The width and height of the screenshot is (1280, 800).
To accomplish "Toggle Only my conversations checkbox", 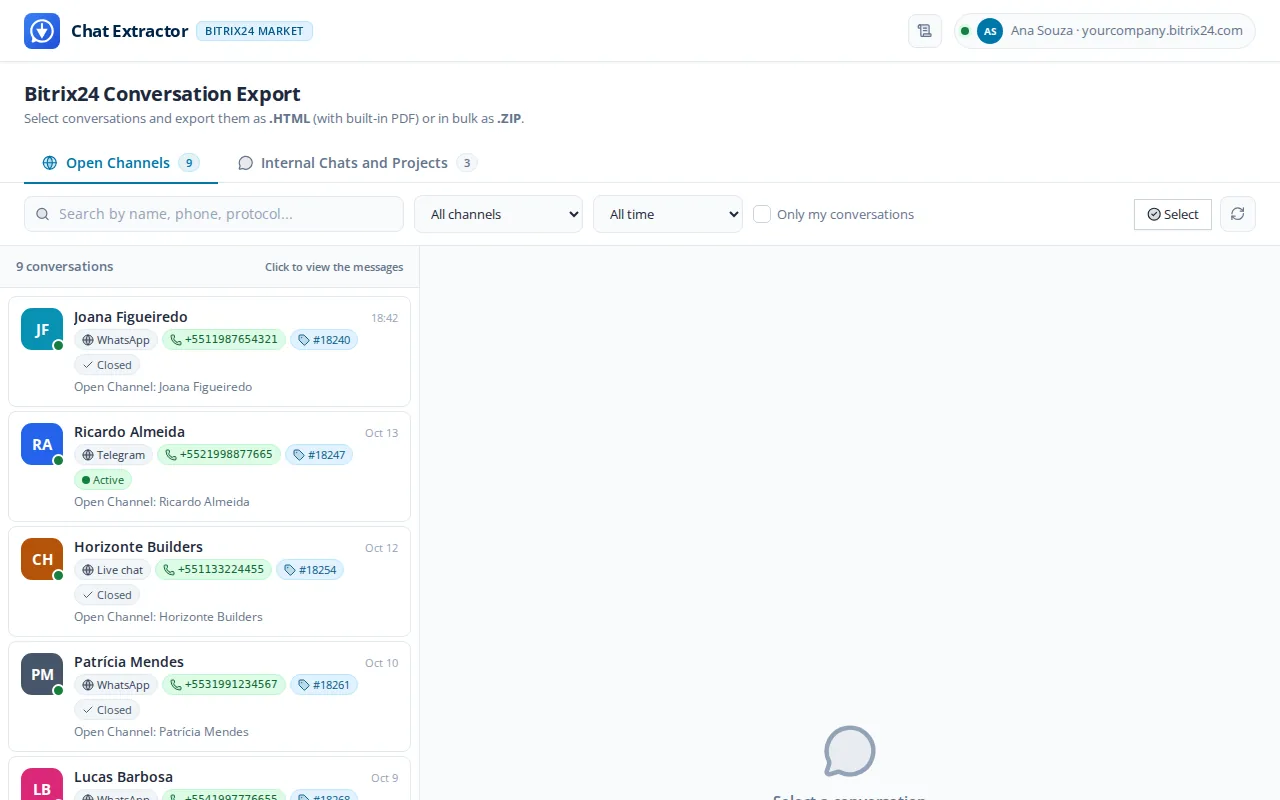I will 762,214.
